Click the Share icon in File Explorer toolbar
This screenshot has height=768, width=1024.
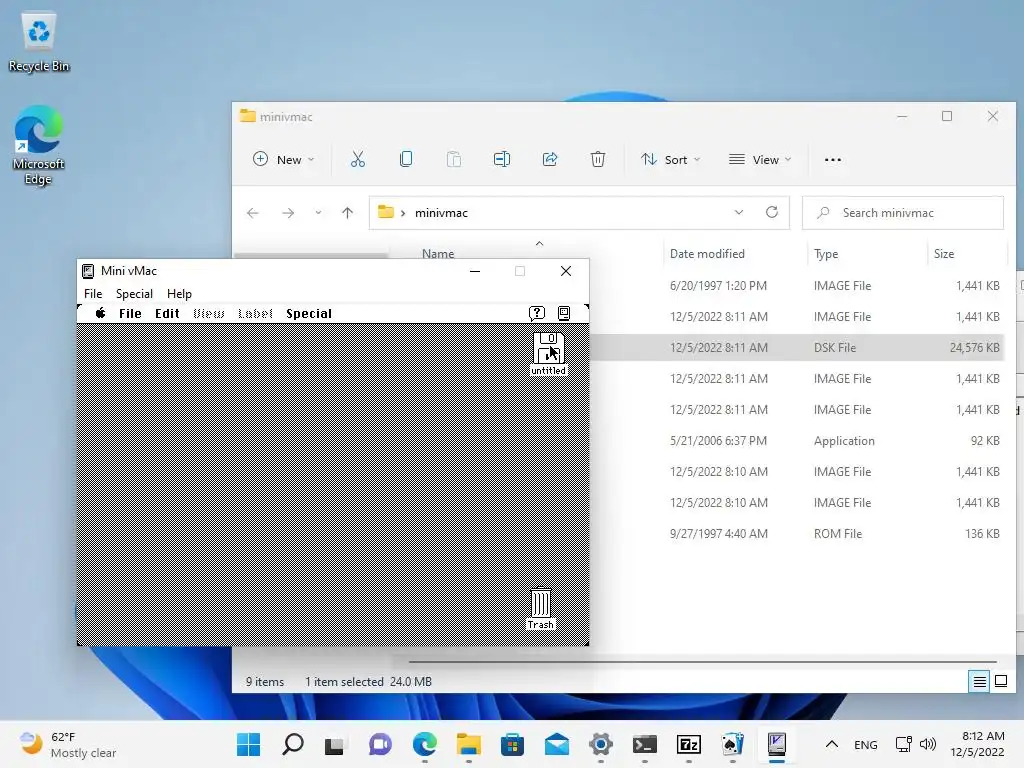[550, 159]
